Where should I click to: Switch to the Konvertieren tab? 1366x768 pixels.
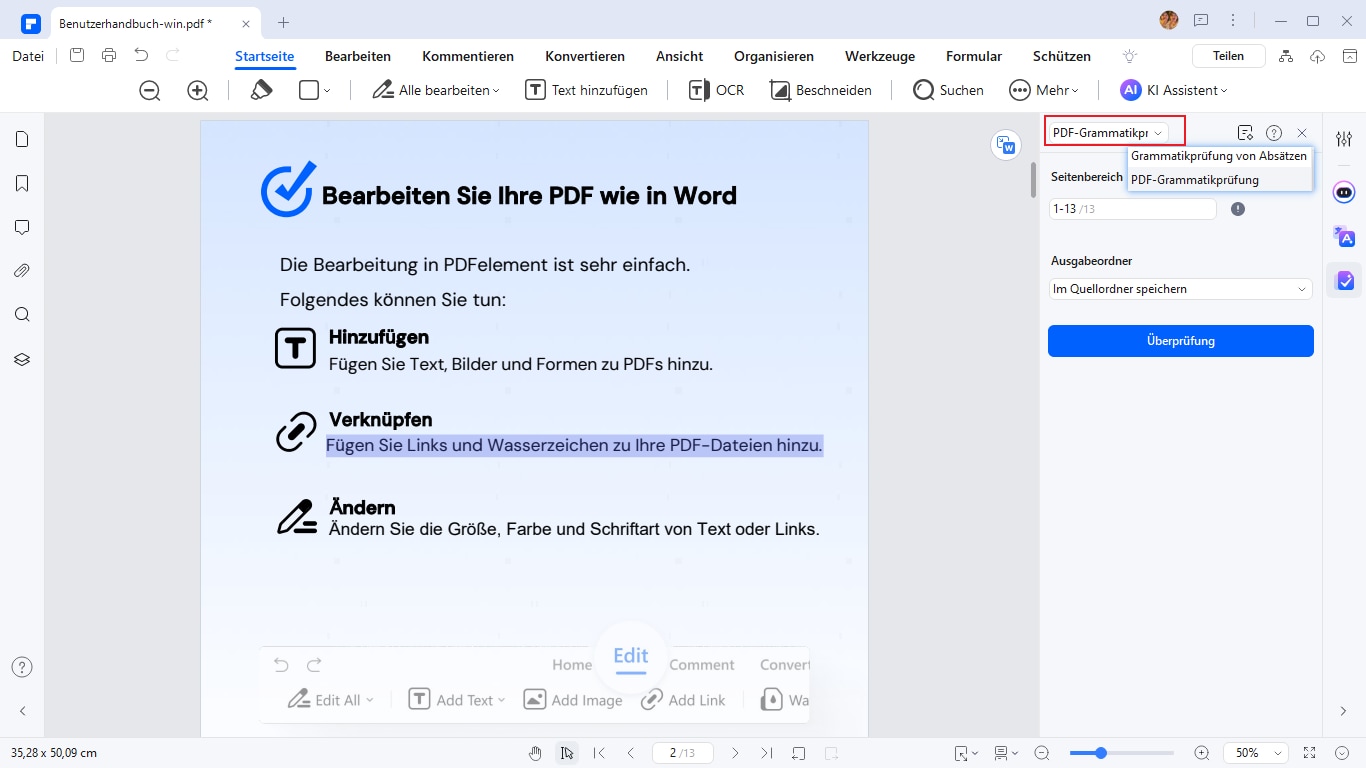[x=585, y=56]
